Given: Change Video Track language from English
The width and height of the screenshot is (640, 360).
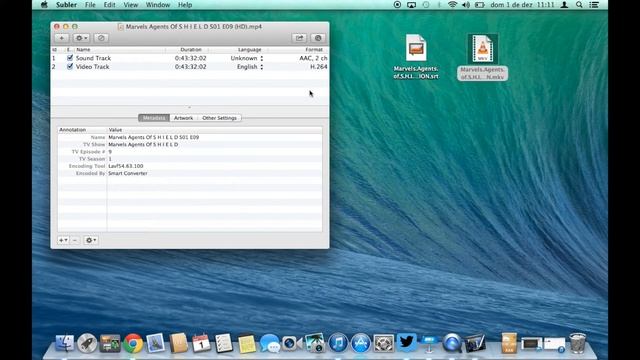Looking at the screenshot, I should (250, 67).
